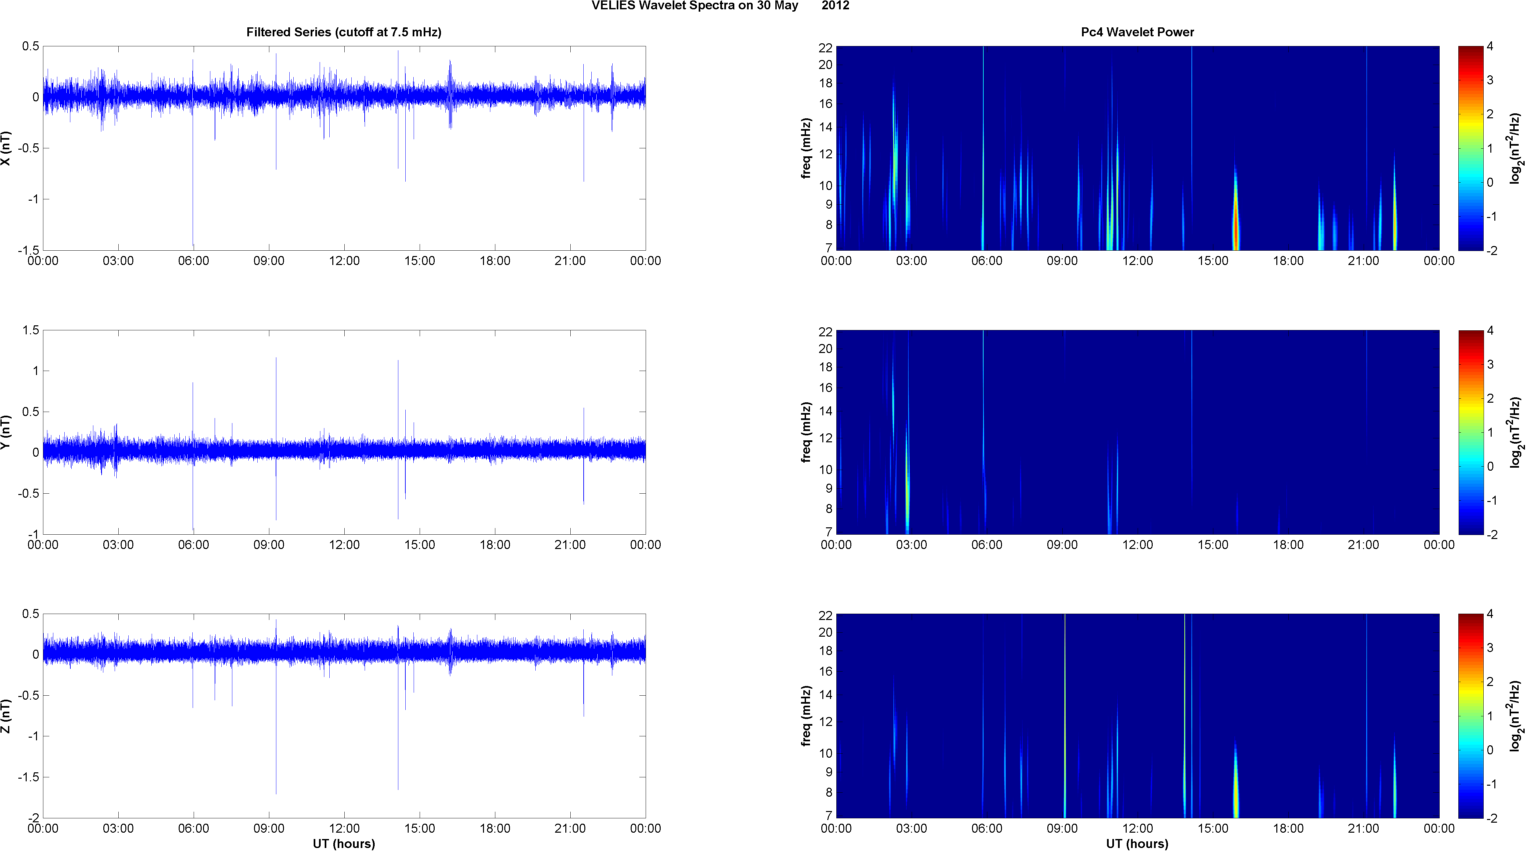Pick the top spectrogram's color bar
Image resolution: width=1526 pixels, height=851 pixels.
click(1470, 148)
